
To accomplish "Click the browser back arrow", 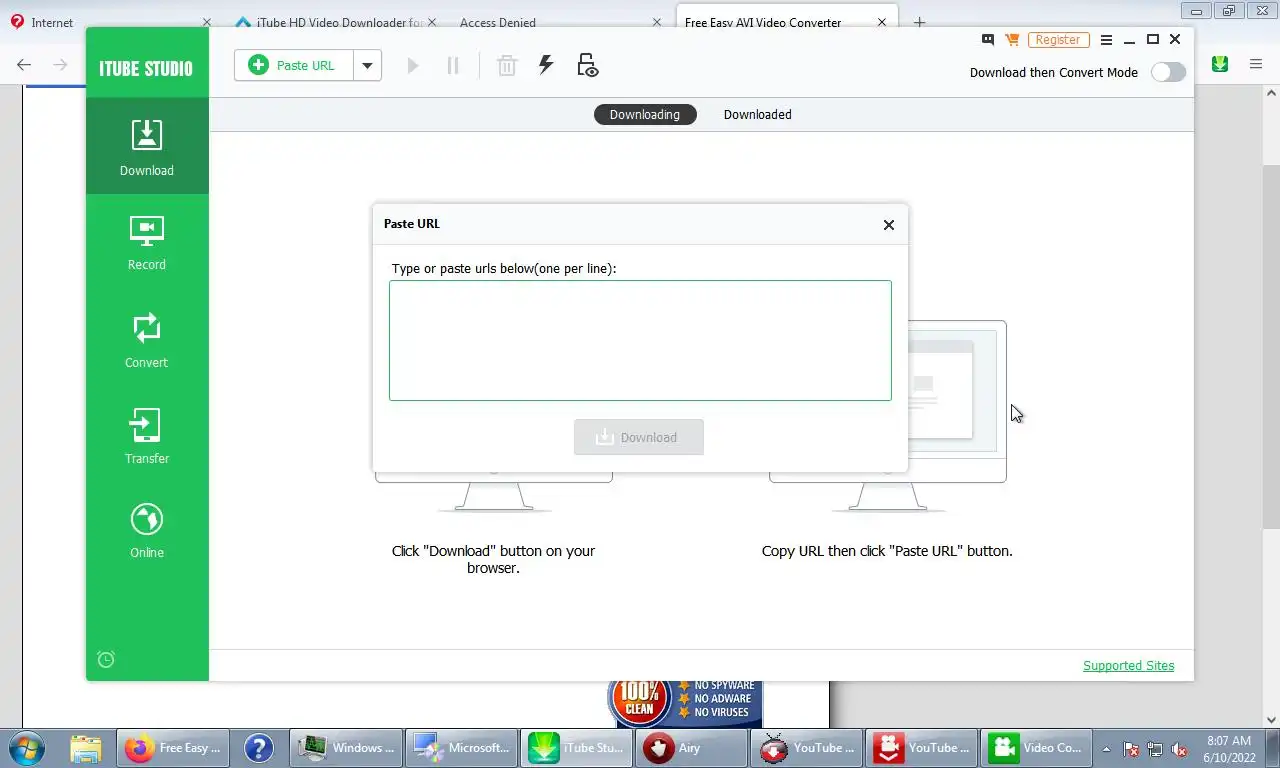I will (x=24, y=64).
